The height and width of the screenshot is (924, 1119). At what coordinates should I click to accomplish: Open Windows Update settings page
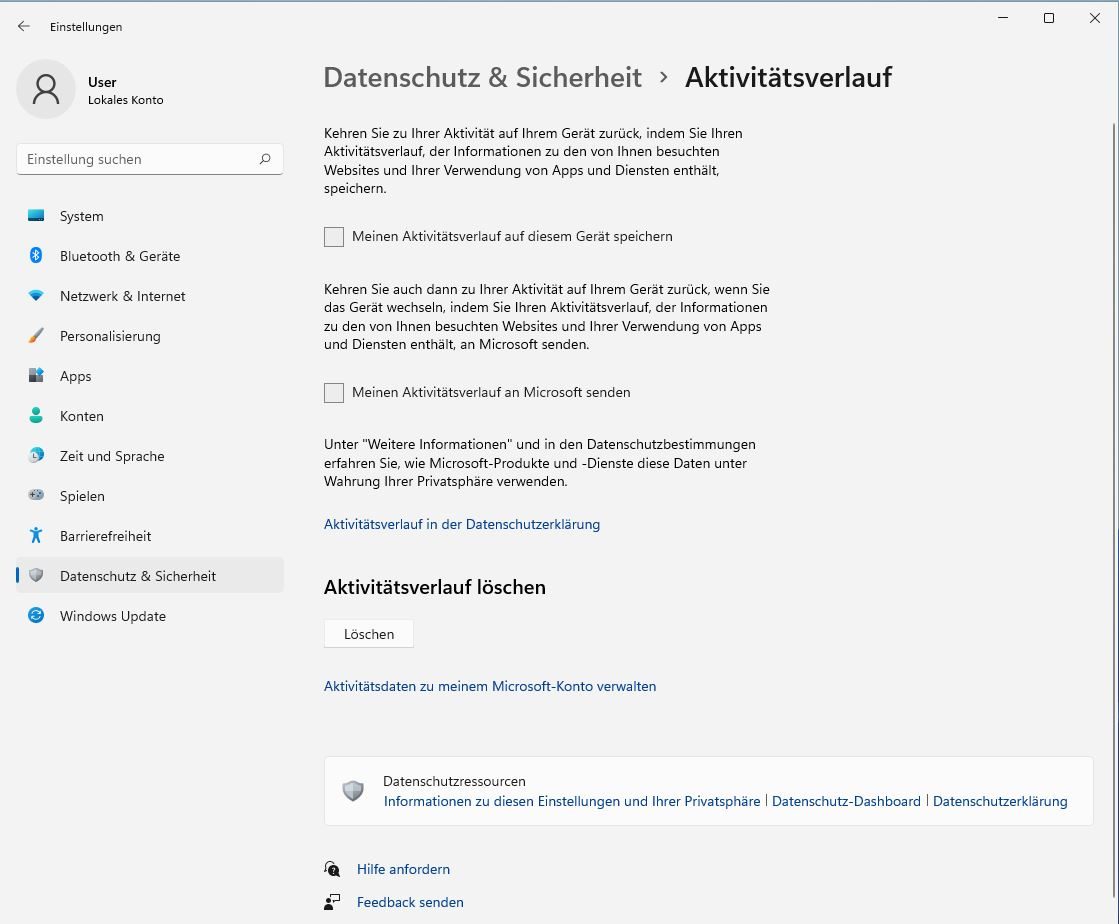click(112, 616)
